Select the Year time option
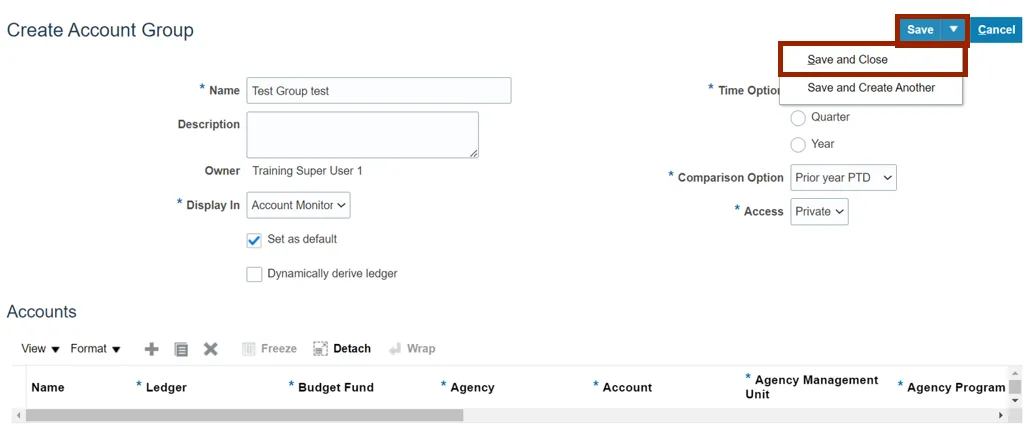 tap(798, 145)
